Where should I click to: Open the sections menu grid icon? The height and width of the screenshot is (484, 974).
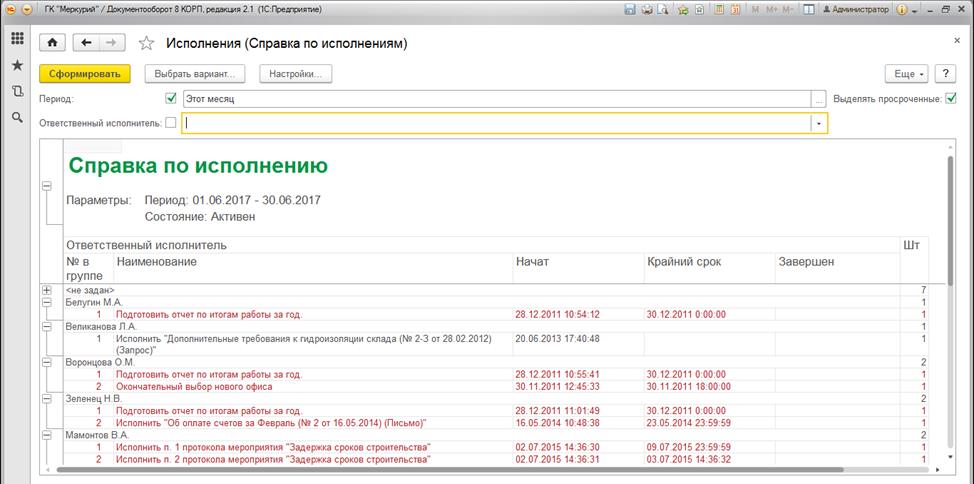pyautogui.click(x=17, y=40)
